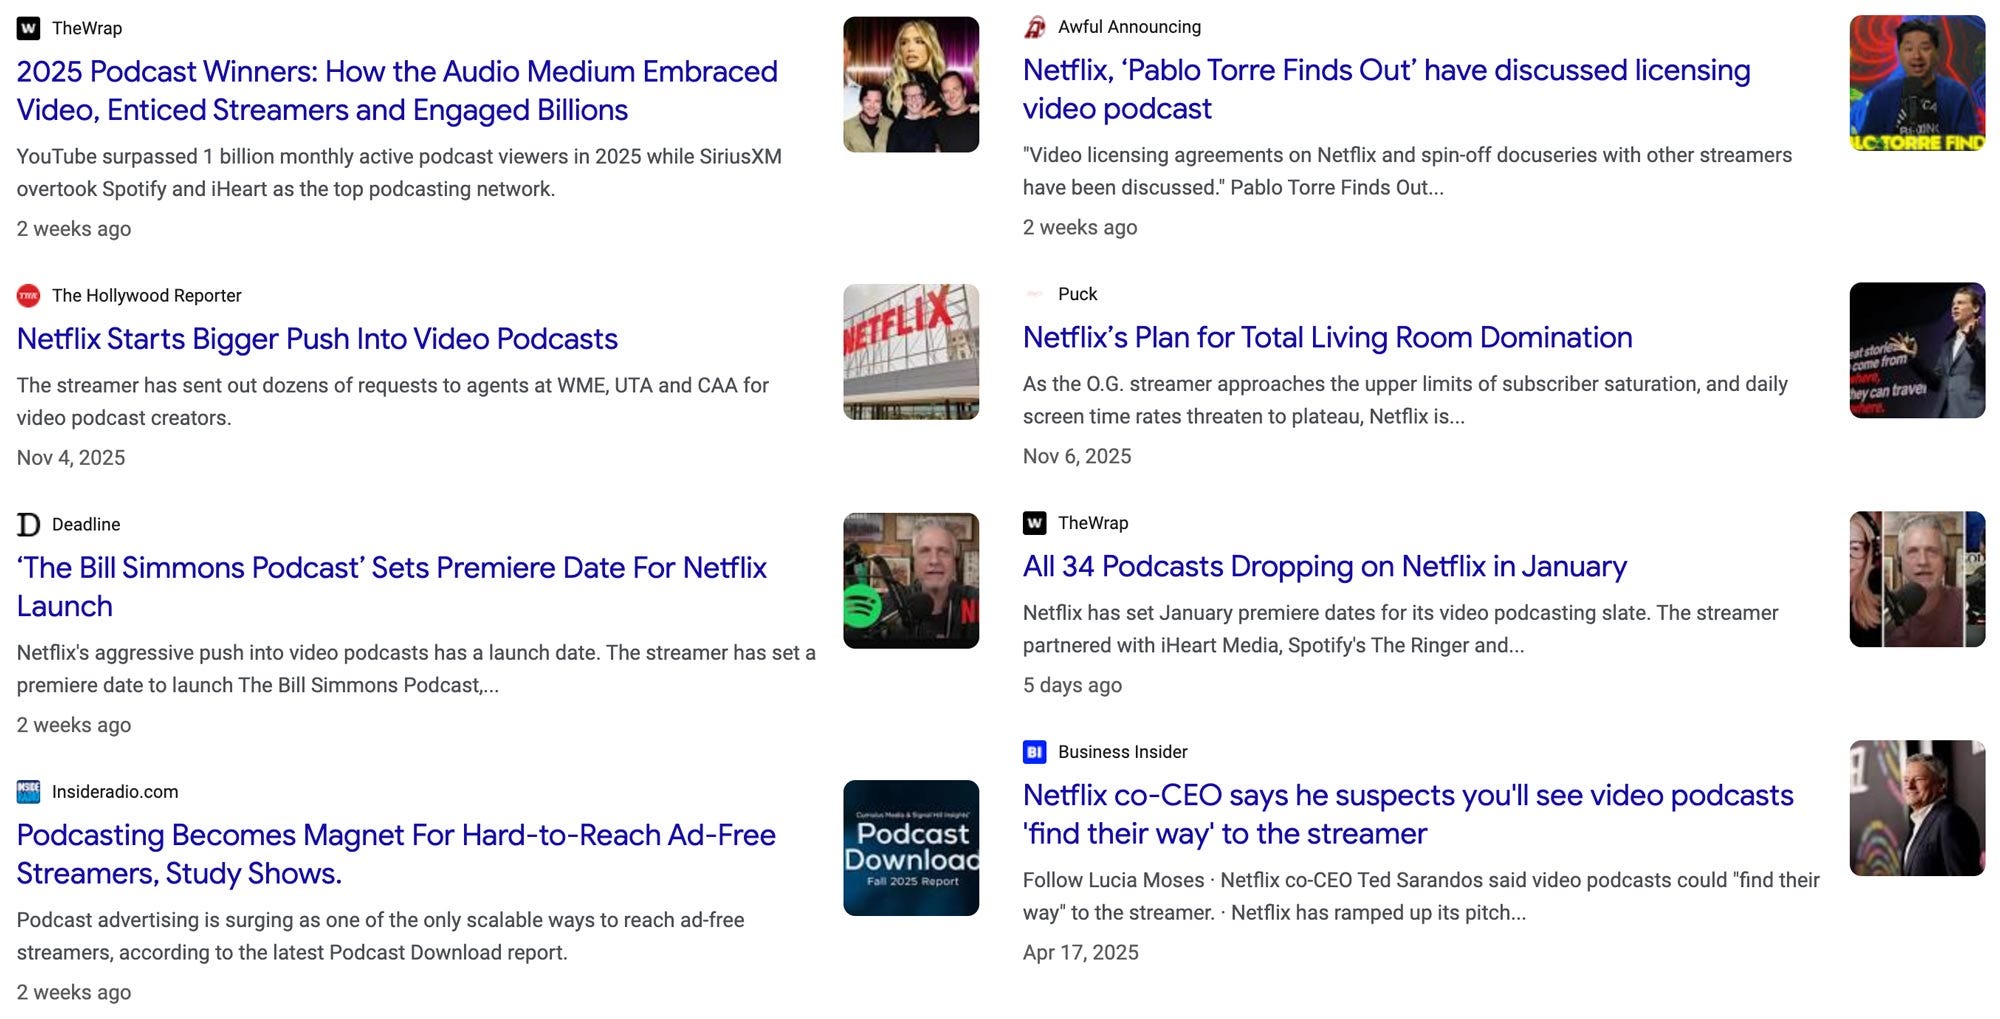Click Ted Sarandos thumbnail image
Image resolution: width=2000 pixels, height=1019 pixels.
1917,808
